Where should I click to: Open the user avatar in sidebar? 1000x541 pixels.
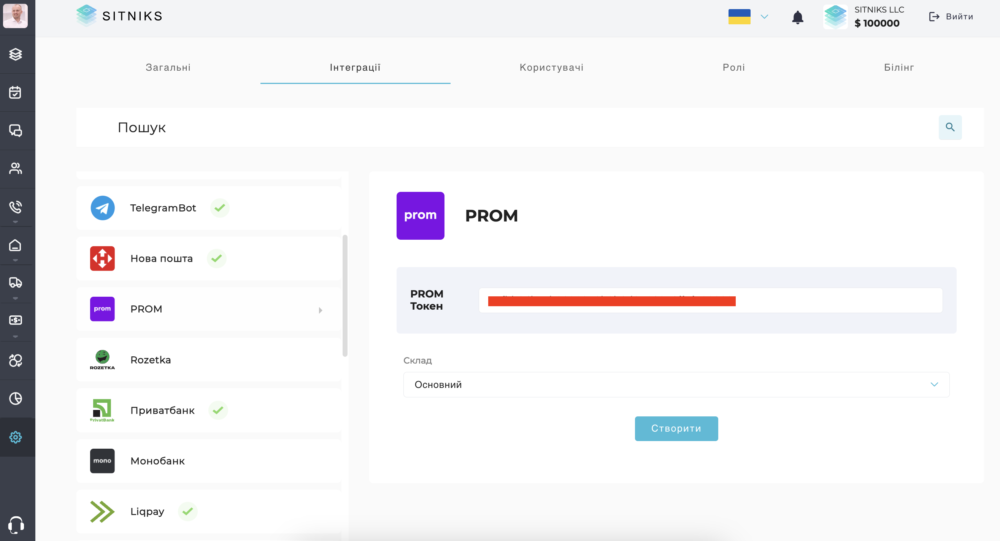15,15
